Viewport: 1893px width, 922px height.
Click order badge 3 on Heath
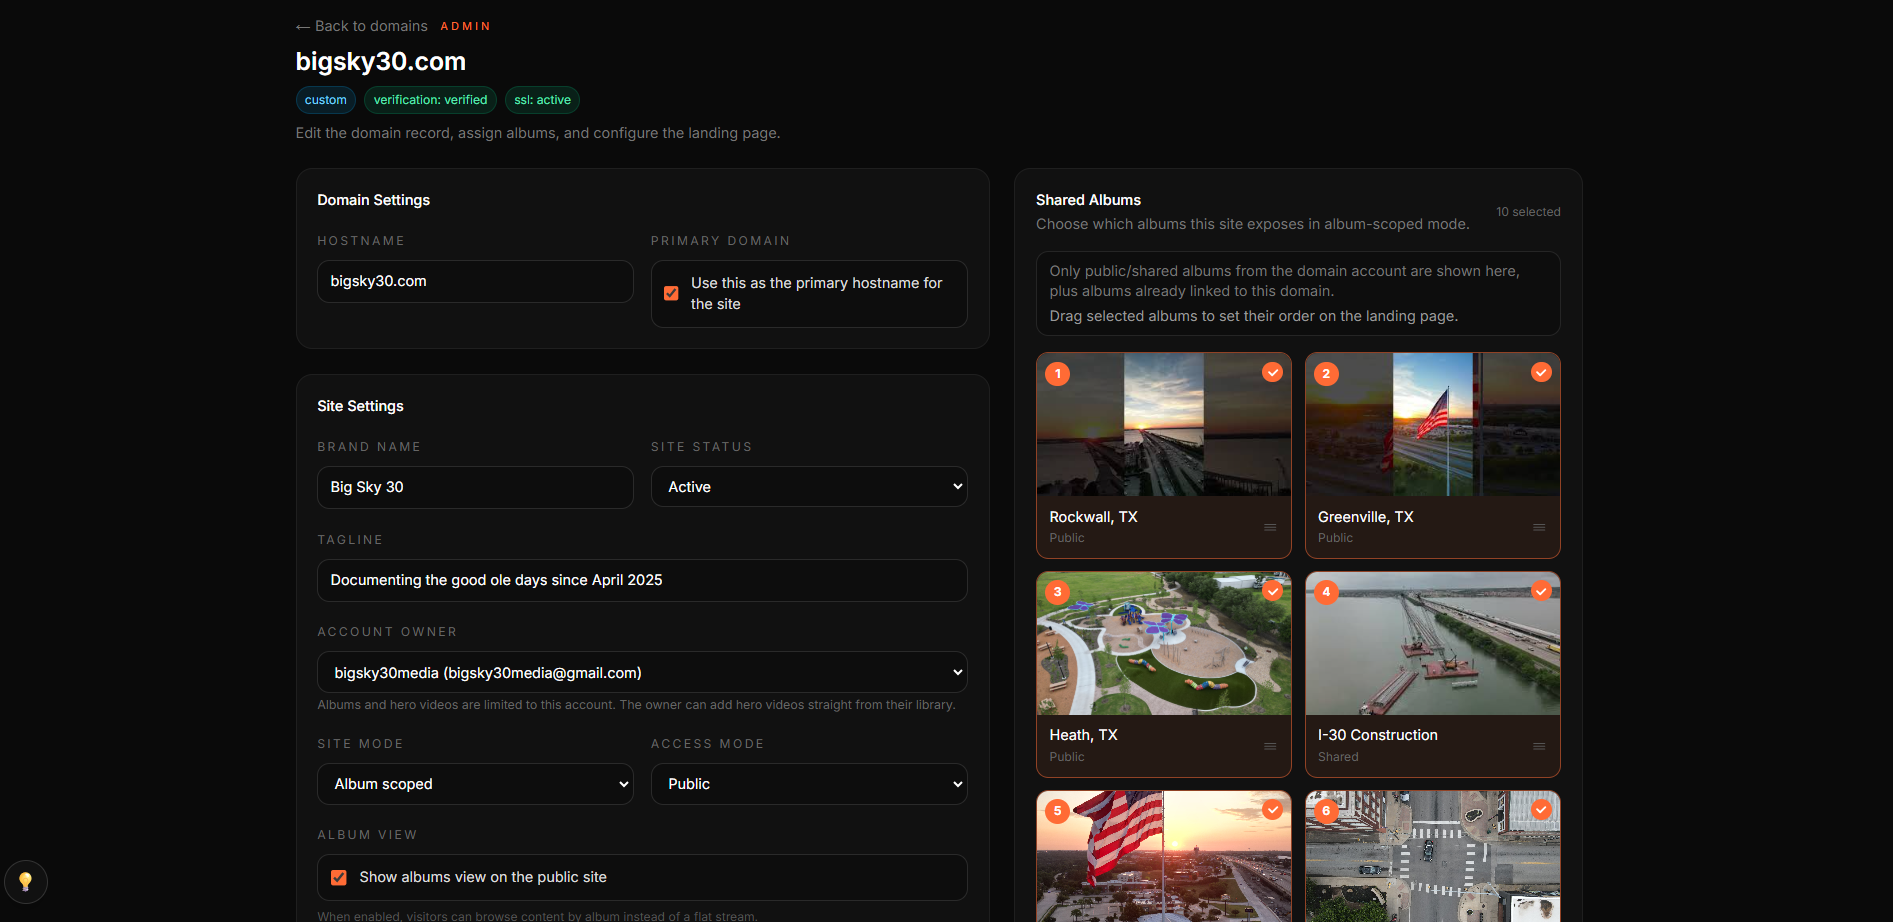(x=1058, y=592)
